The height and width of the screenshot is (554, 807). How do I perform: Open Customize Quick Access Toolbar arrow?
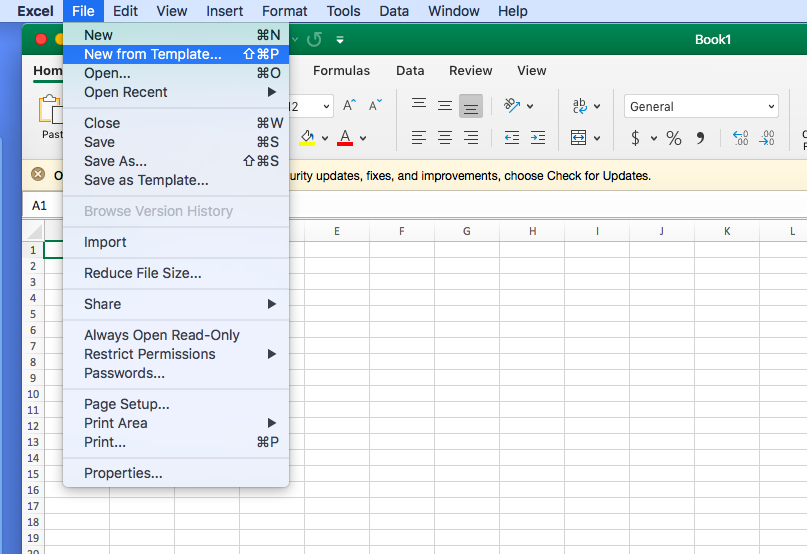[340, 40]
